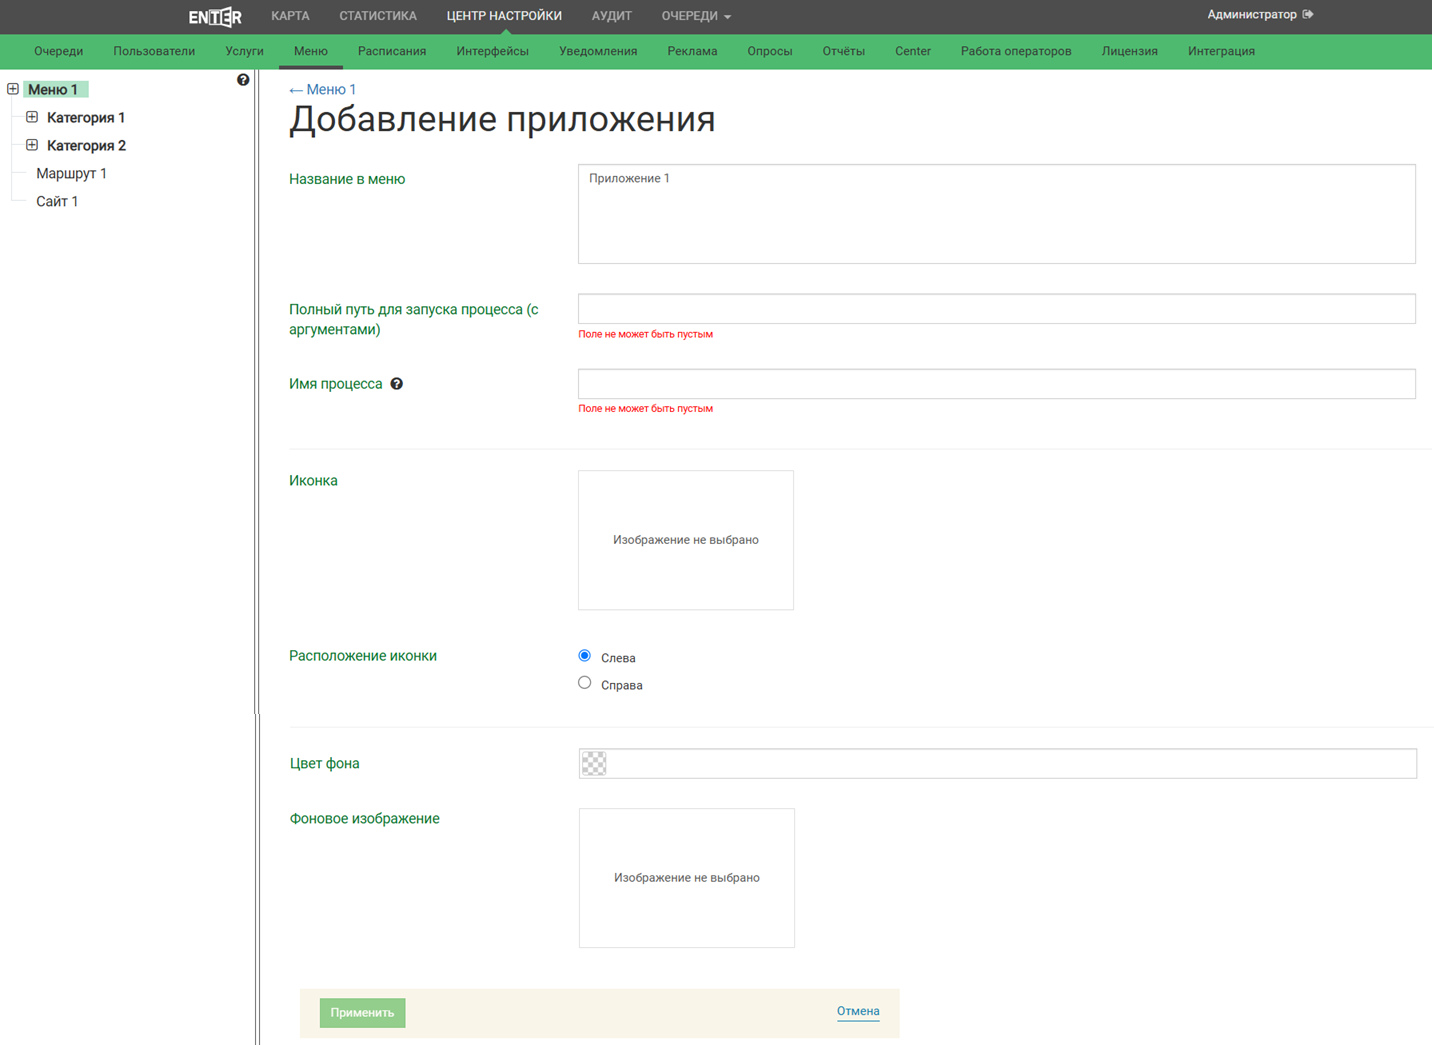
Task: Click the Цвет фона color swatch
Action: pos(594,764)
